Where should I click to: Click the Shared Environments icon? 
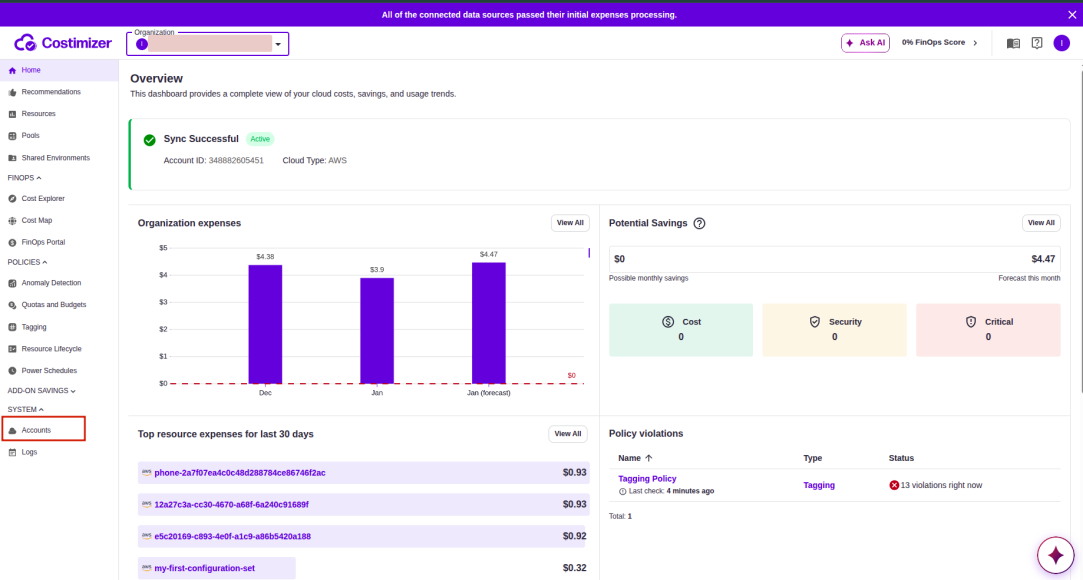click(12, 158)
